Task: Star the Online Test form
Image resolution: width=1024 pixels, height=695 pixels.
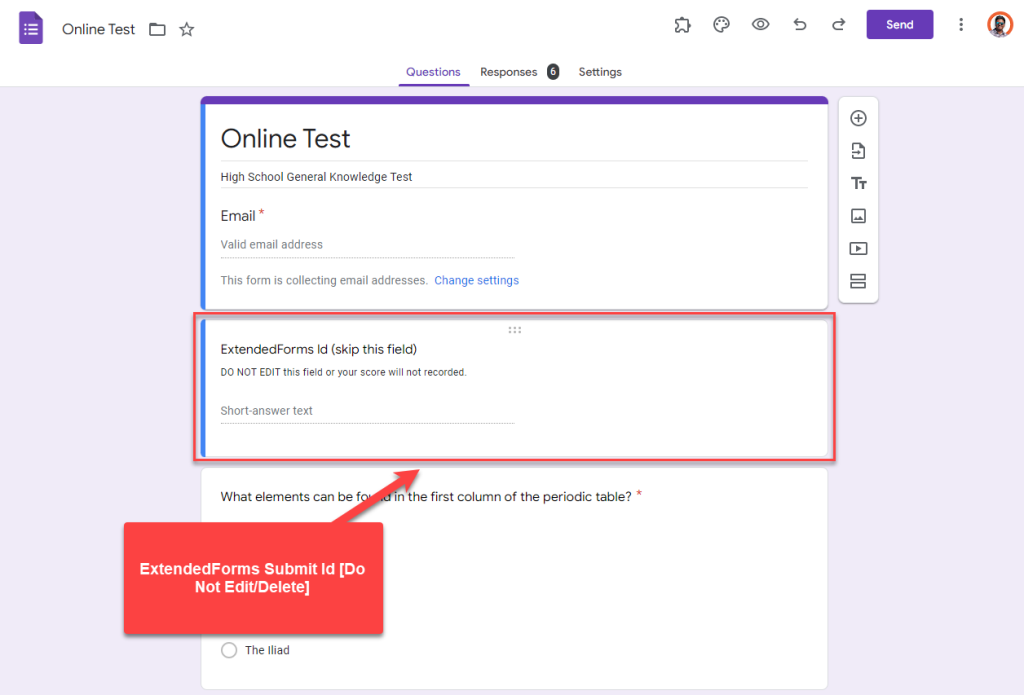Action: click(x=187, y=29)
